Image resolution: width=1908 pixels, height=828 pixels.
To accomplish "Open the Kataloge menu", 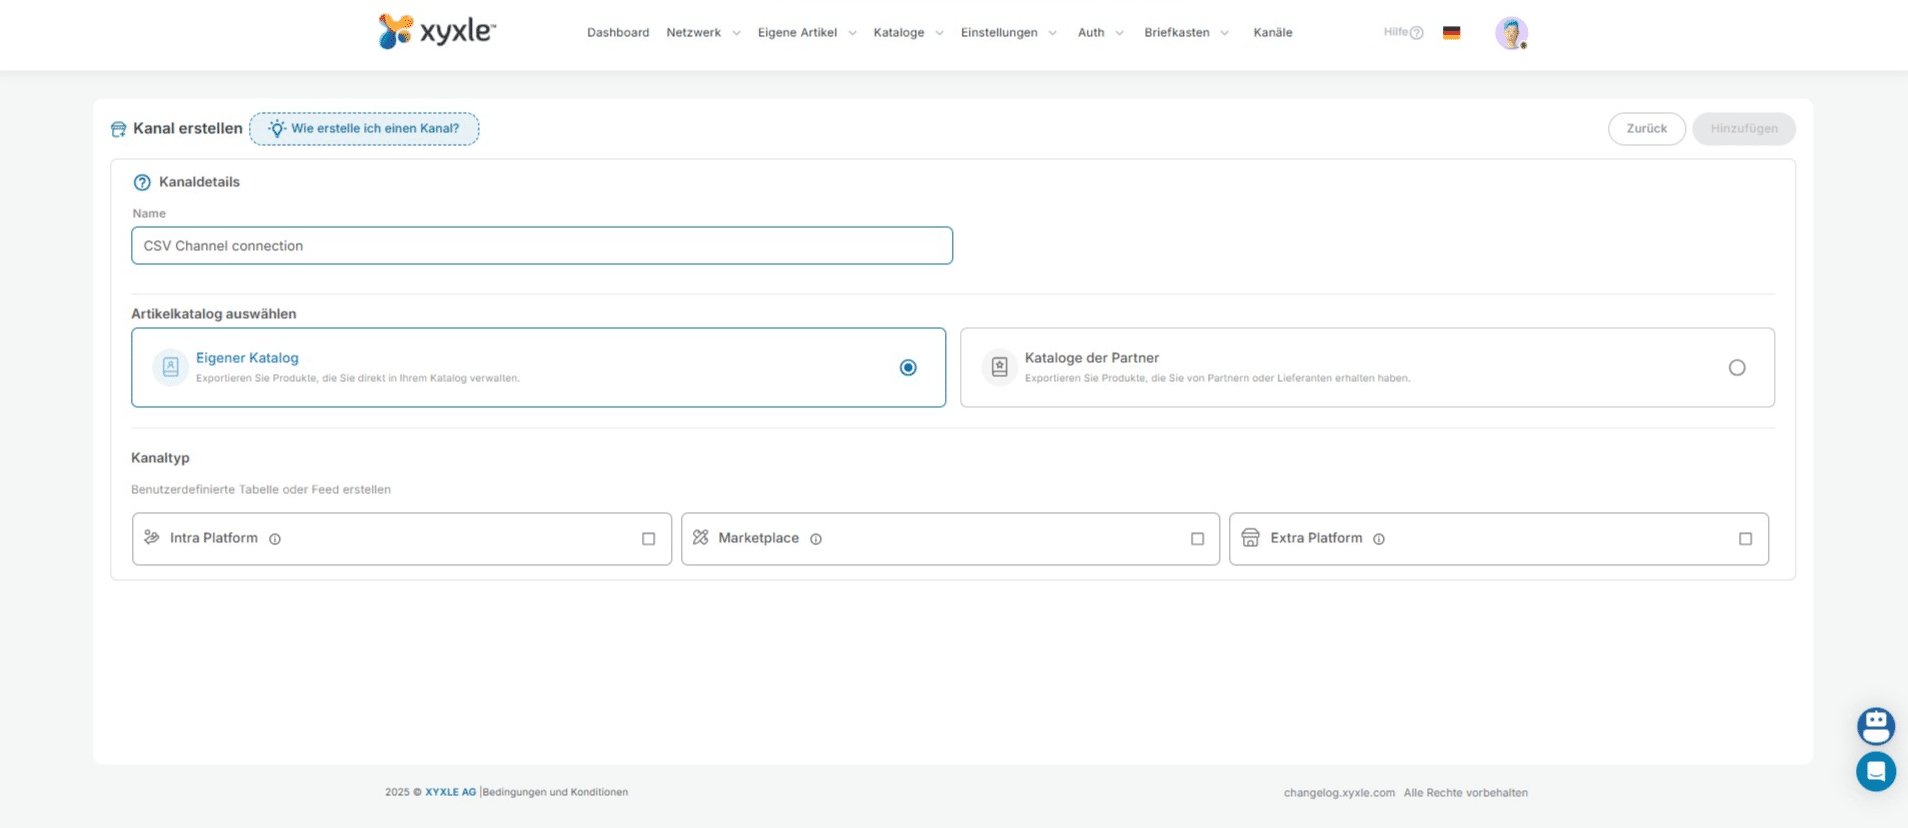I will pos(899,33).
